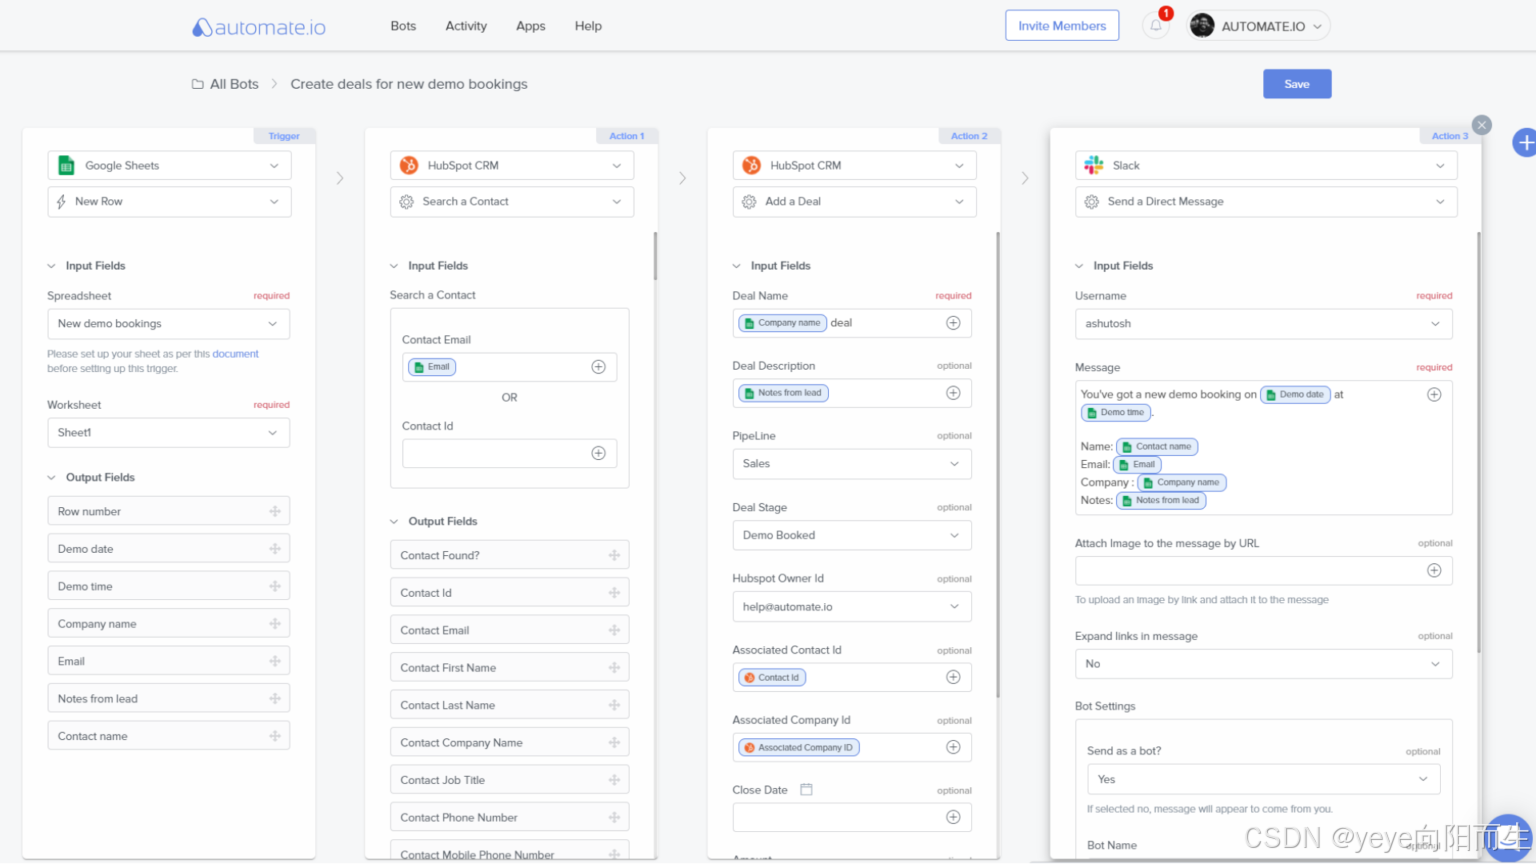1536x864 pixels.
Task: Go back to All Bots
Action: 234,84
